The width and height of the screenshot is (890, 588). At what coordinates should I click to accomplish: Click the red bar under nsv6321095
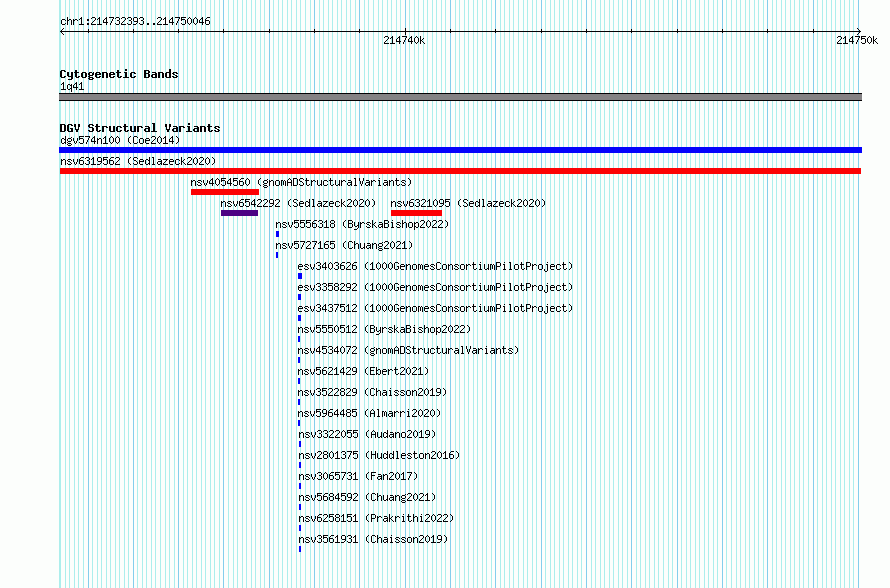point(416,213)
